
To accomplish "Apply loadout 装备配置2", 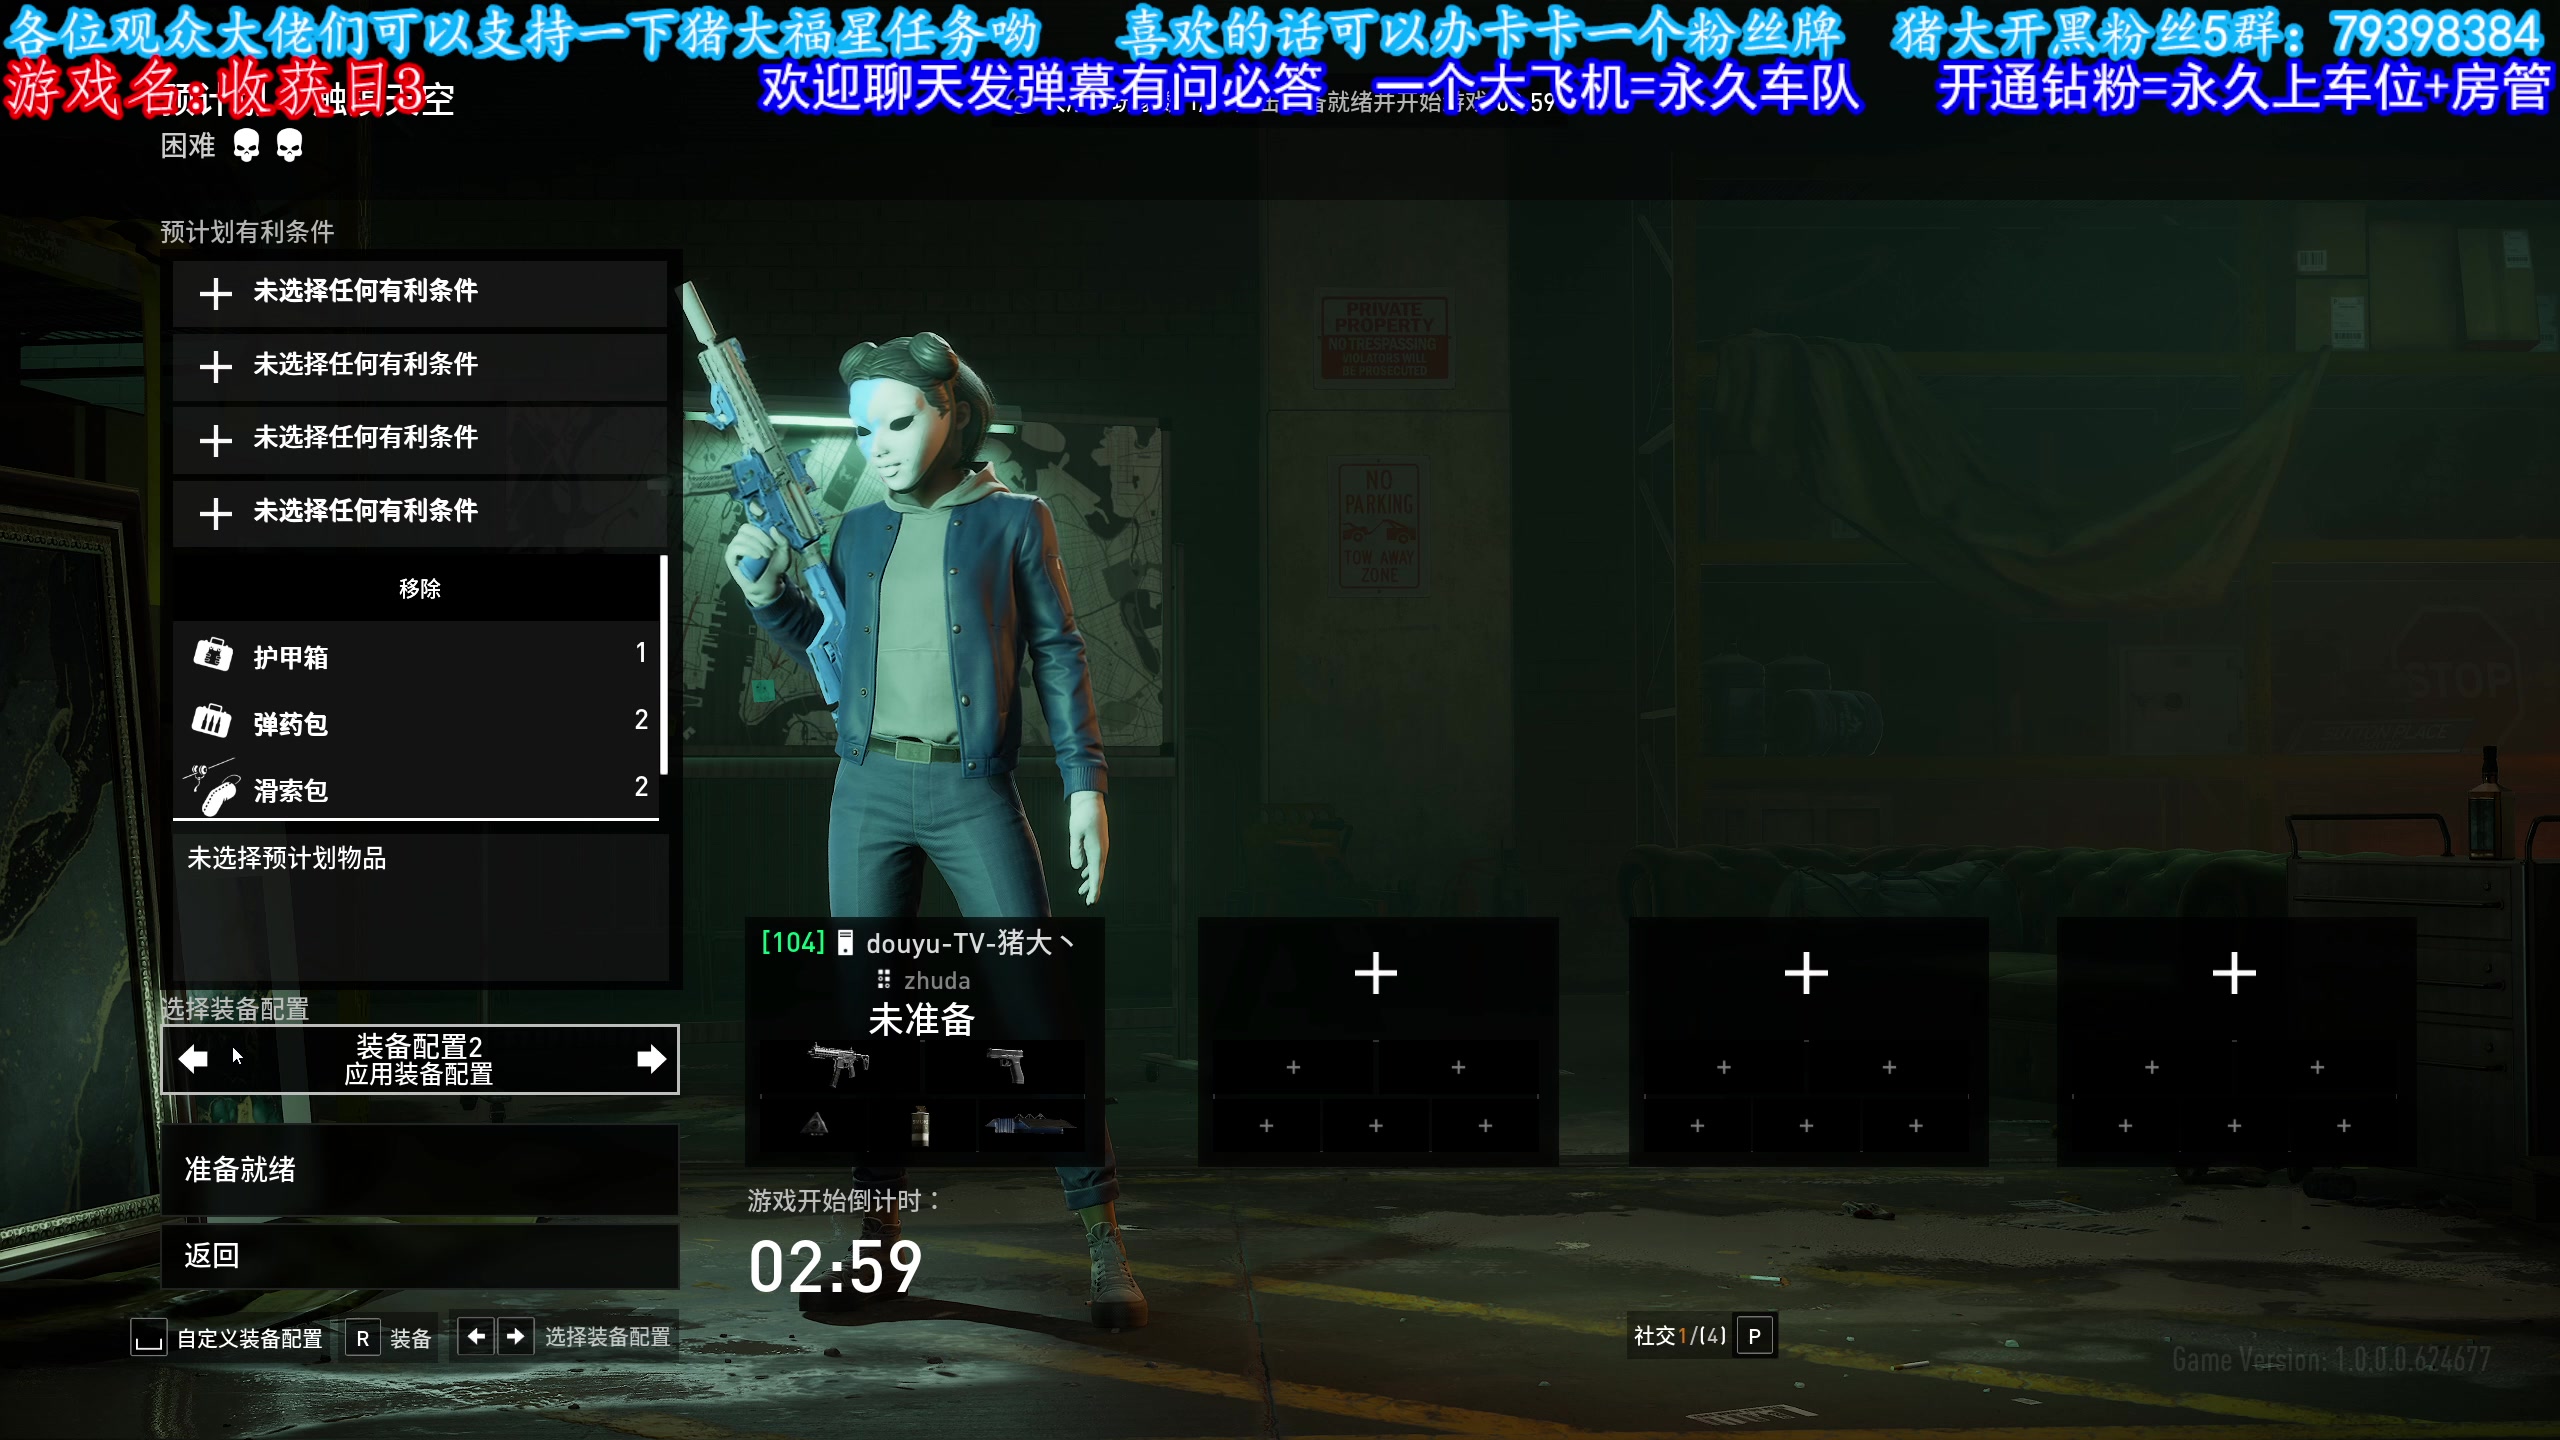I will (x=419, y=1060).
